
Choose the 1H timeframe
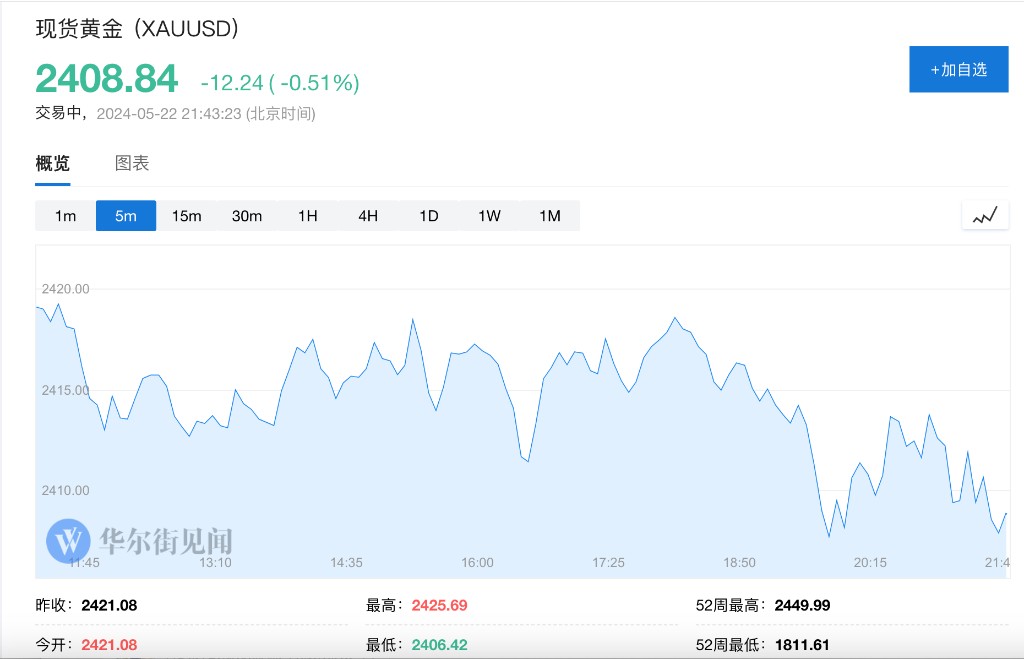307,216
